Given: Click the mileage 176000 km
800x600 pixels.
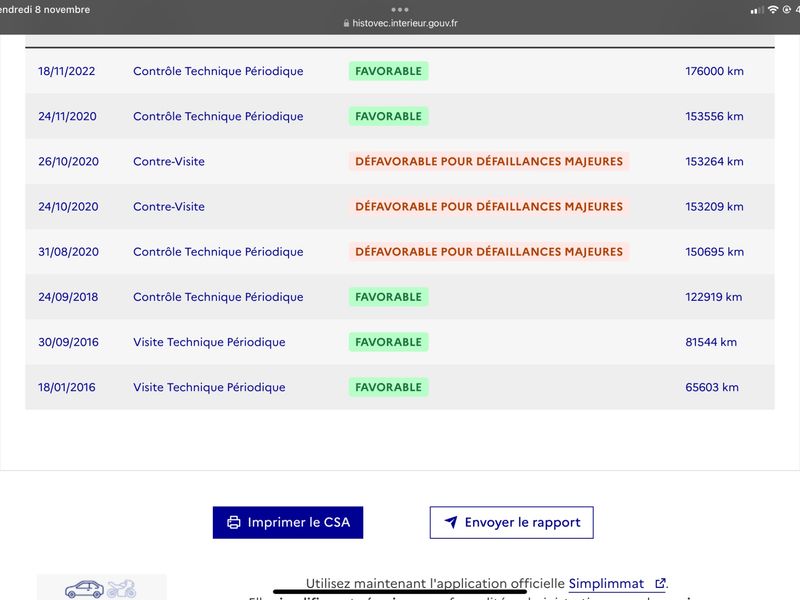Looking at the screenshot, I should coord(714,71).
